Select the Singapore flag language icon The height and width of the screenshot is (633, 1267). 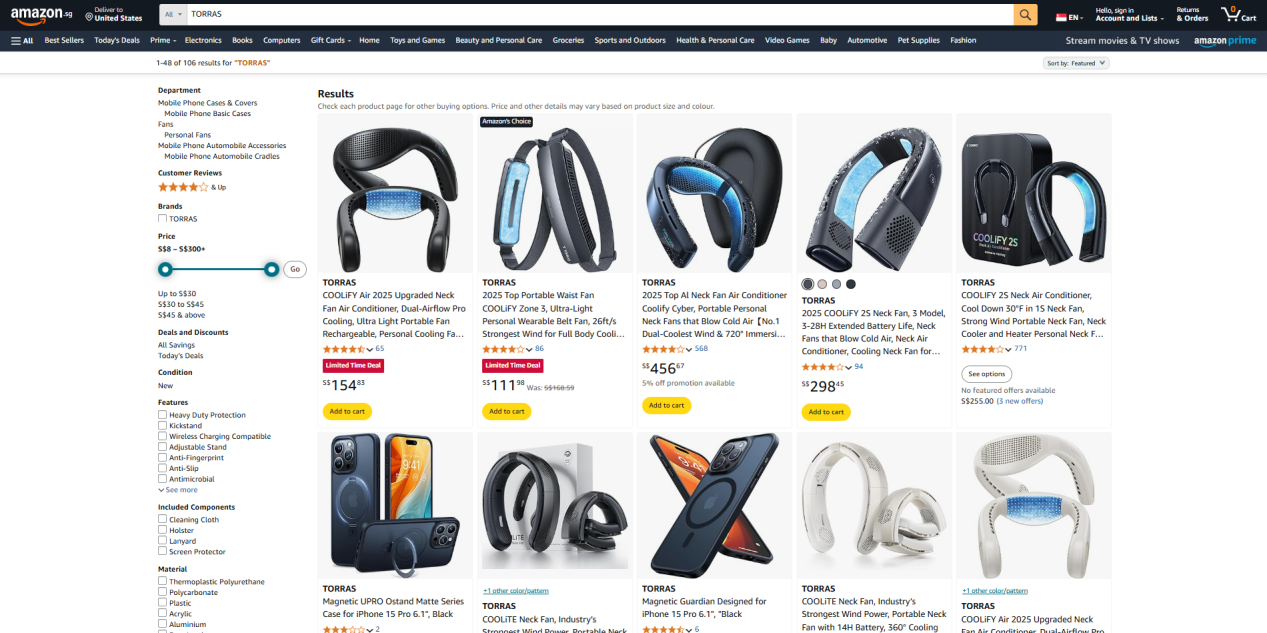click(1061, 17)
